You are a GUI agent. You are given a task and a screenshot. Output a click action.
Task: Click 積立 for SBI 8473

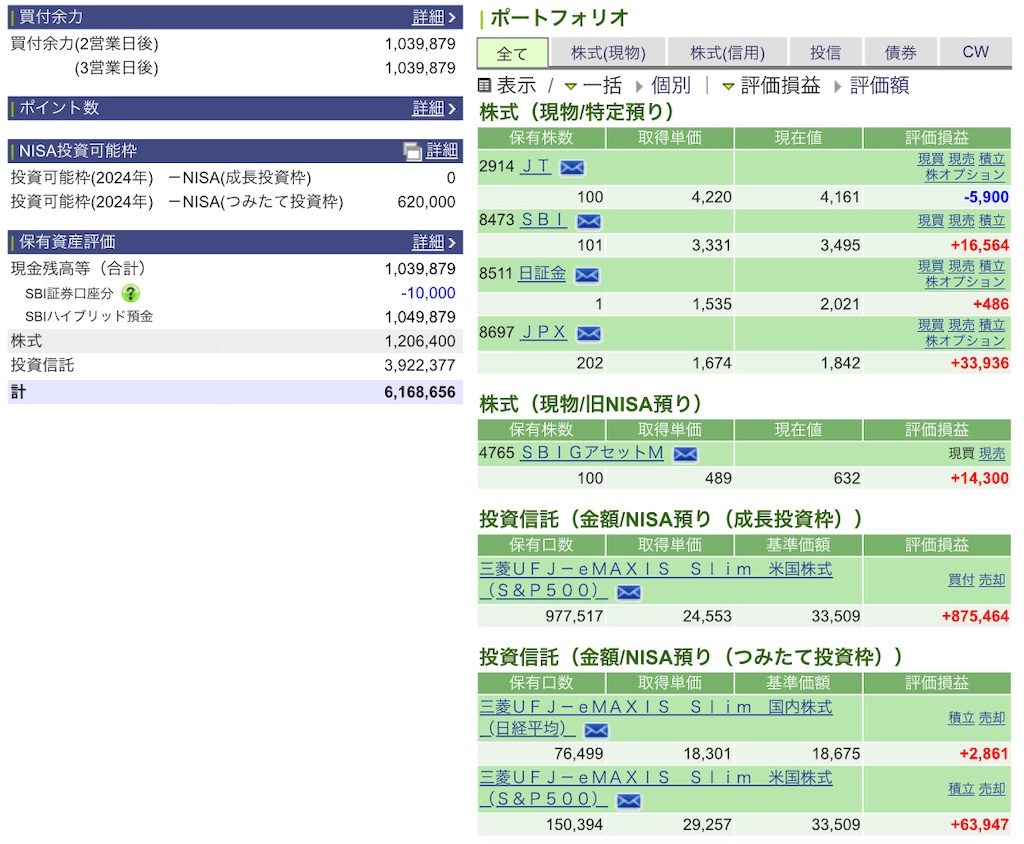992,221
